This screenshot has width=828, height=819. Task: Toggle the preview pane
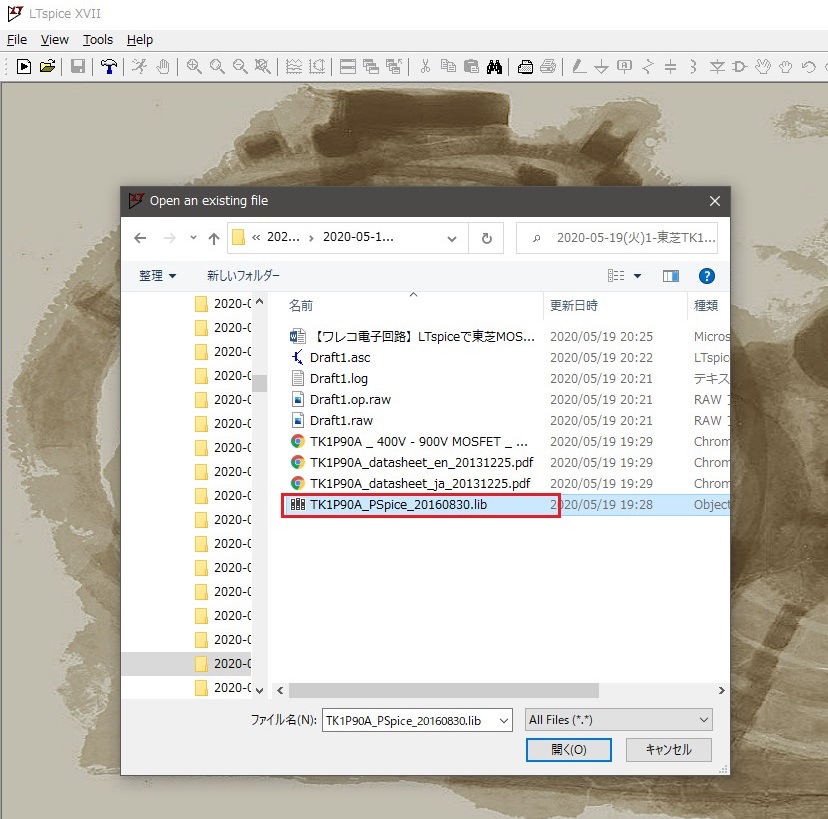click(x=671, y=276)
